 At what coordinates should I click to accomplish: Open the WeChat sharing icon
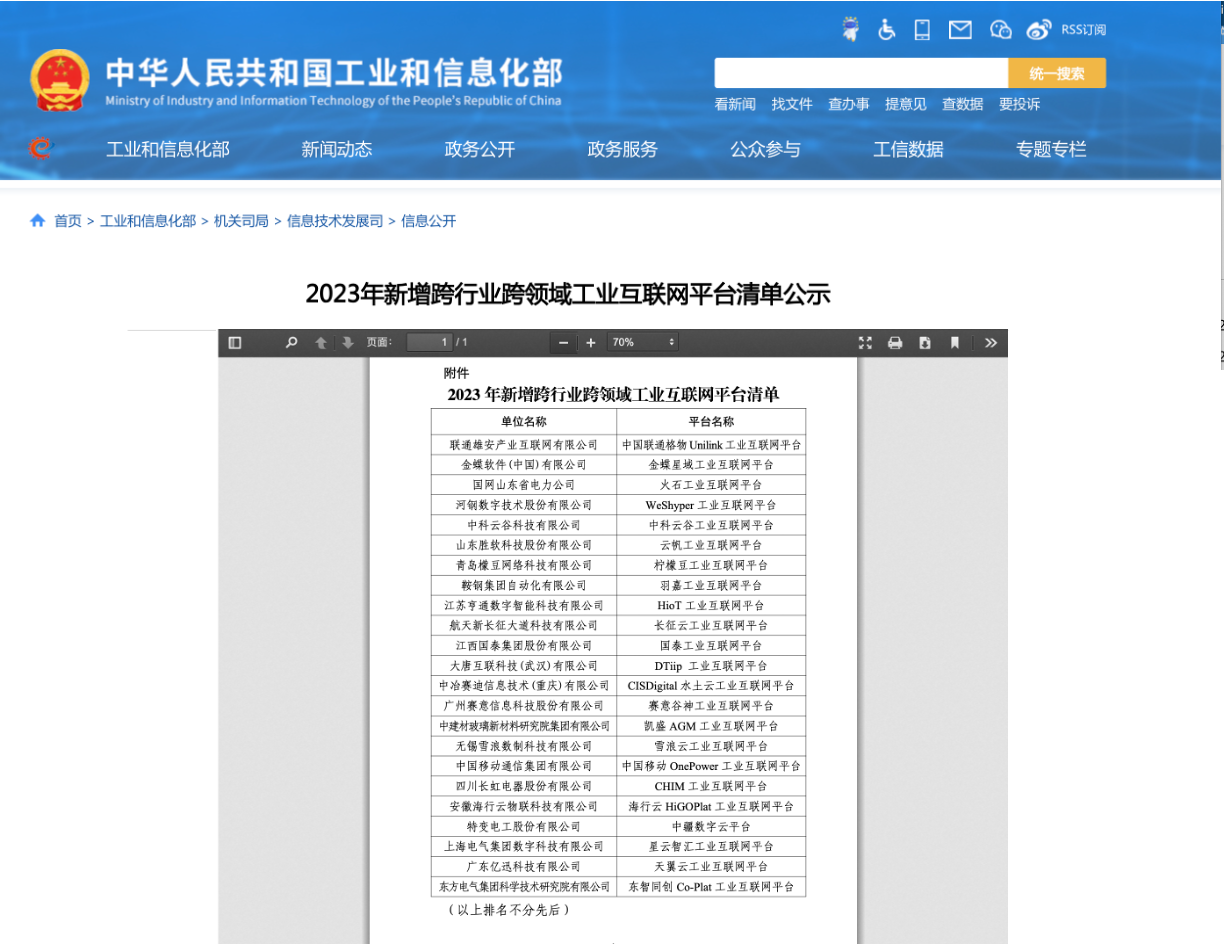coord(1000,29)
